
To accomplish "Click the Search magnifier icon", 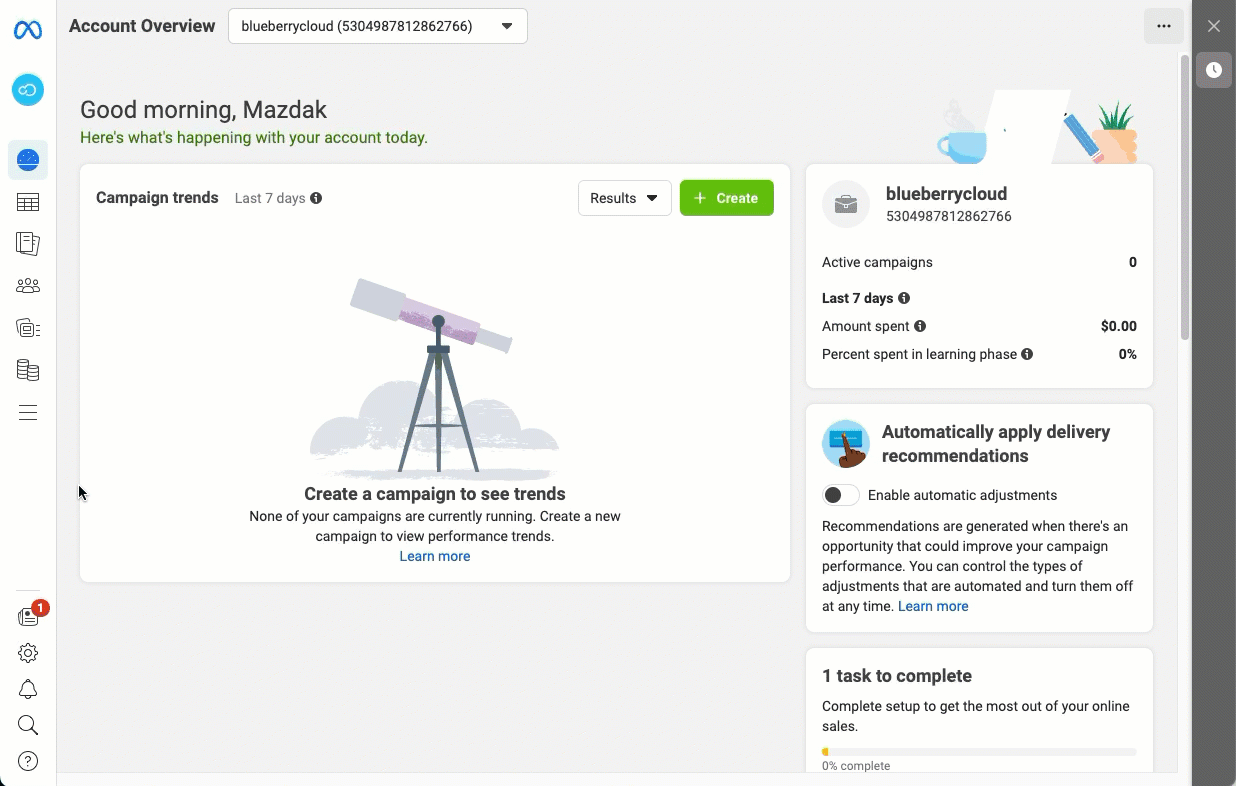I will [28, 726].
